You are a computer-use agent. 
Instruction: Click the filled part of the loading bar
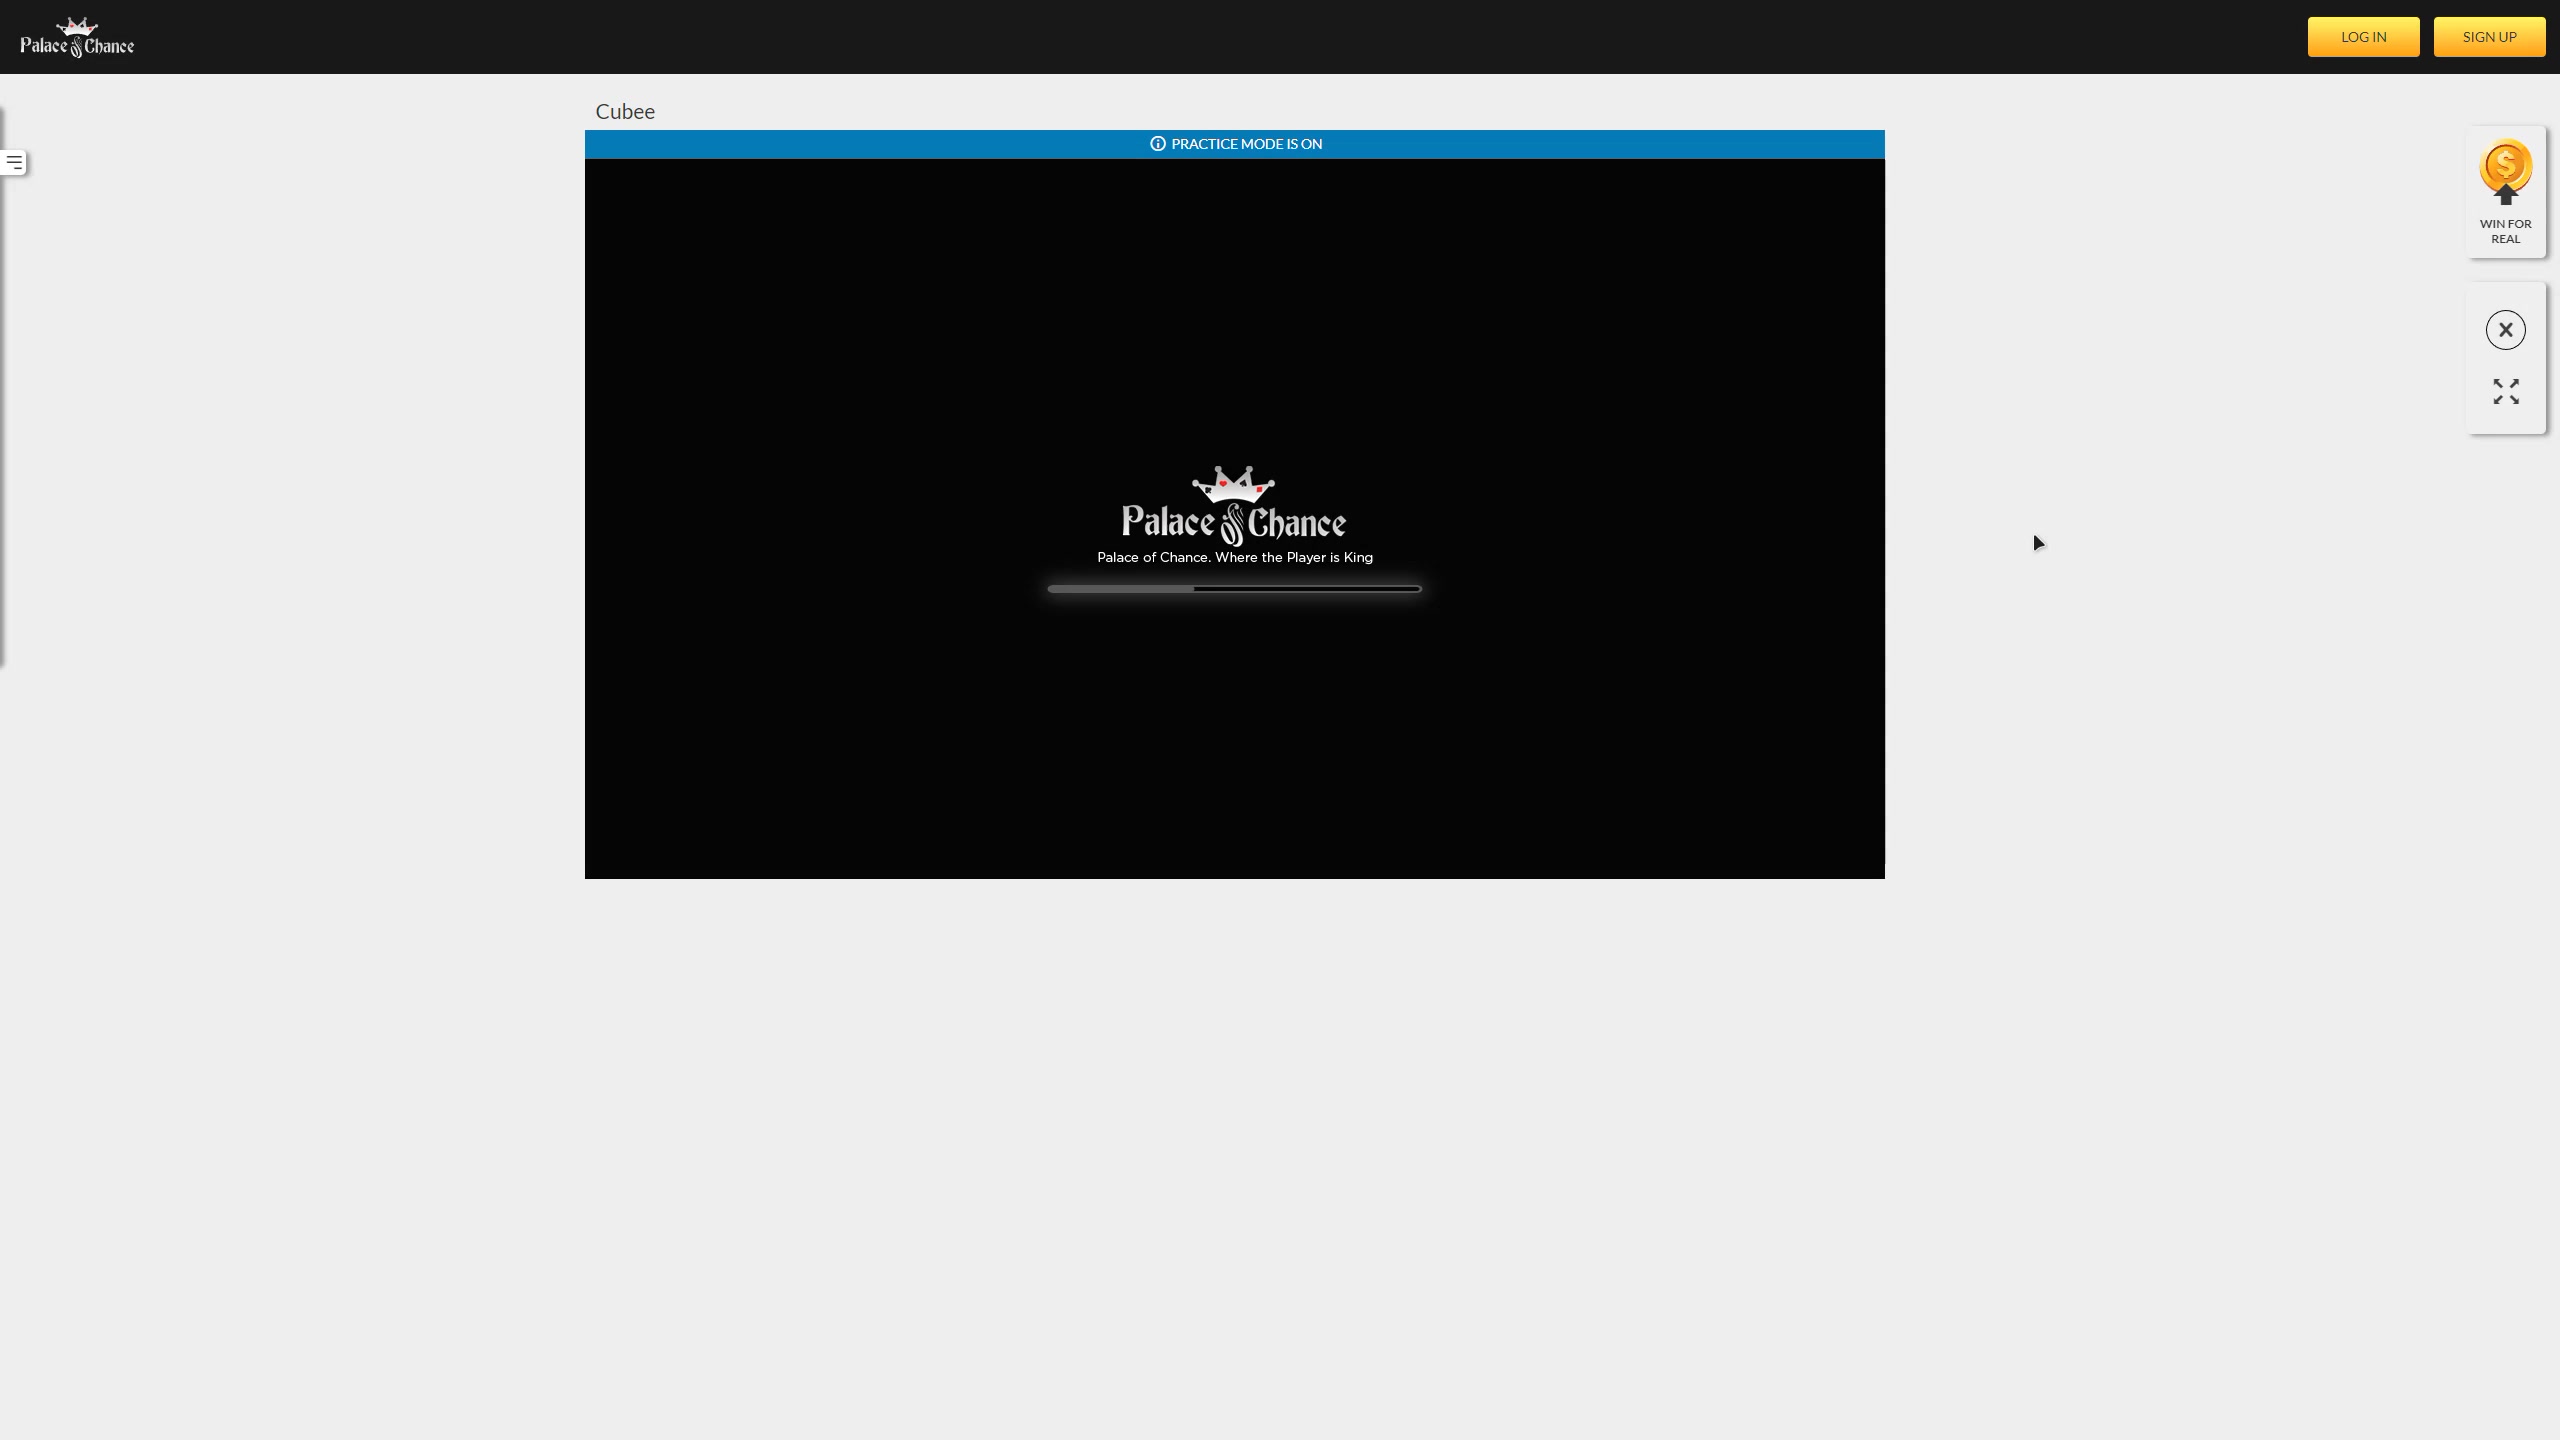pos(1120,589)
